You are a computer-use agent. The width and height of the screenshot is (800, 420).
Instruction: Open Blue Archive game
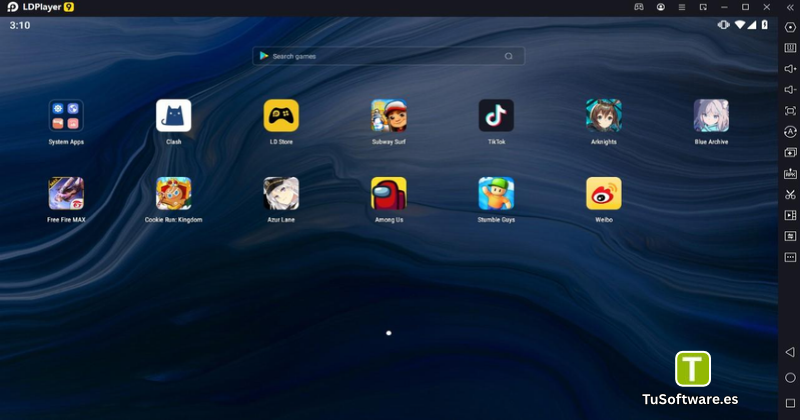coord(711,116)
